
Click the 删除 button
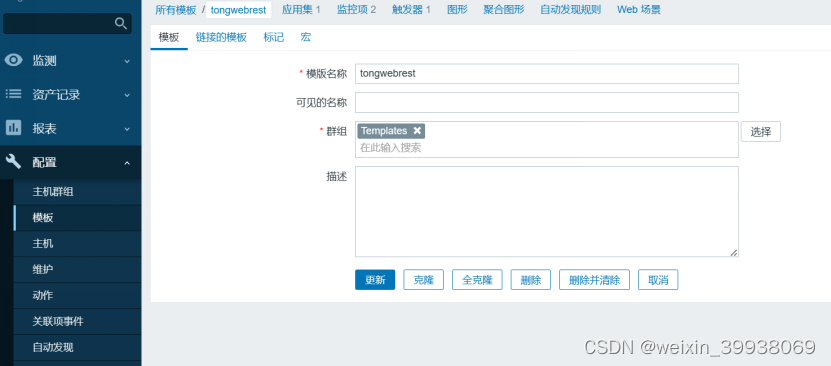(x=531, y=280)
